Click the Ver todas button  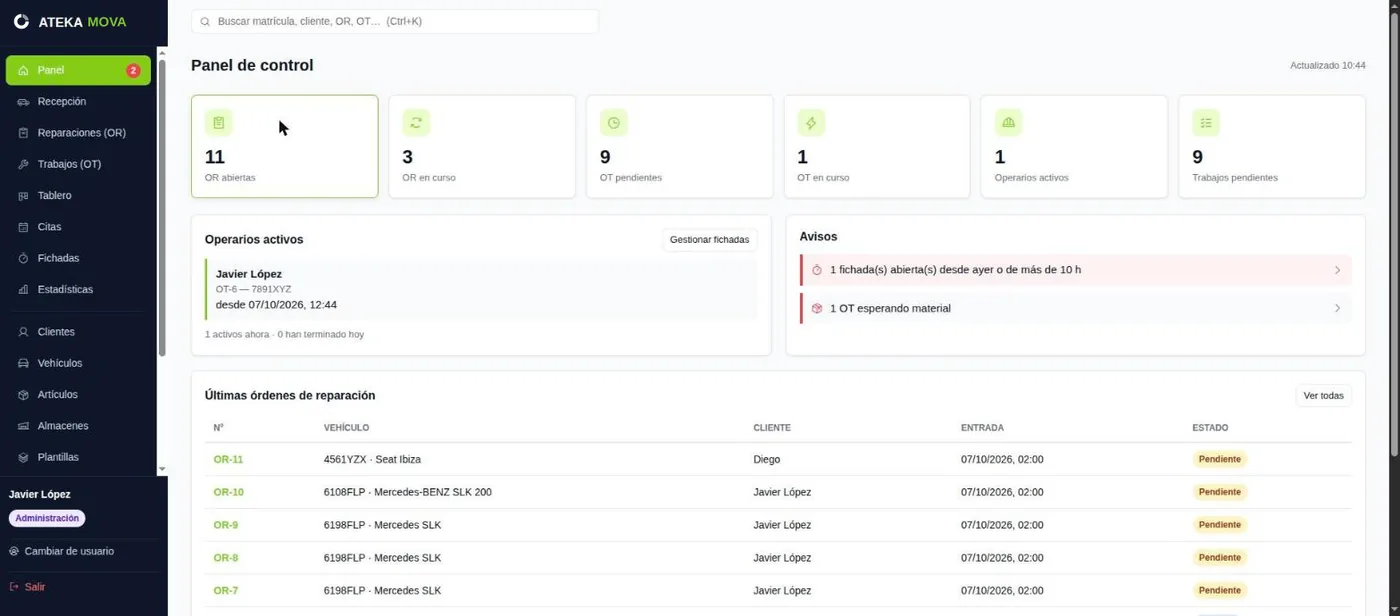pos(1323,396)
